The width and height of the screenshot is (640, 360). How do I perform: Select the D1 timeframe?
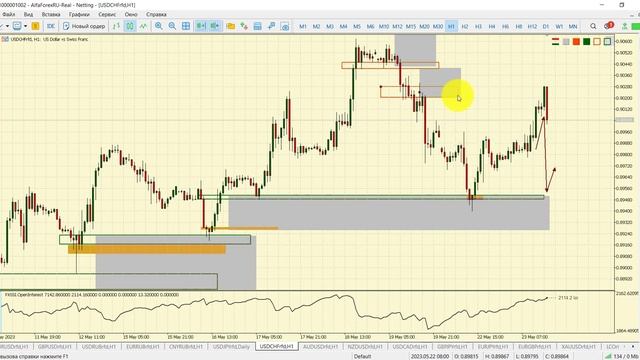(x=546, y=26)
